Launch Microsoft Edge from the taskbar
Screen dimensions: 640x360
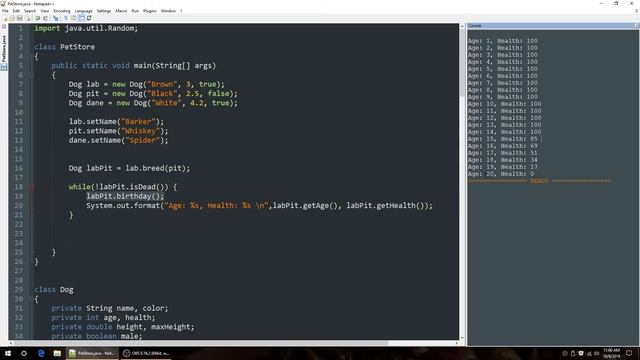(x=41, y=353)
